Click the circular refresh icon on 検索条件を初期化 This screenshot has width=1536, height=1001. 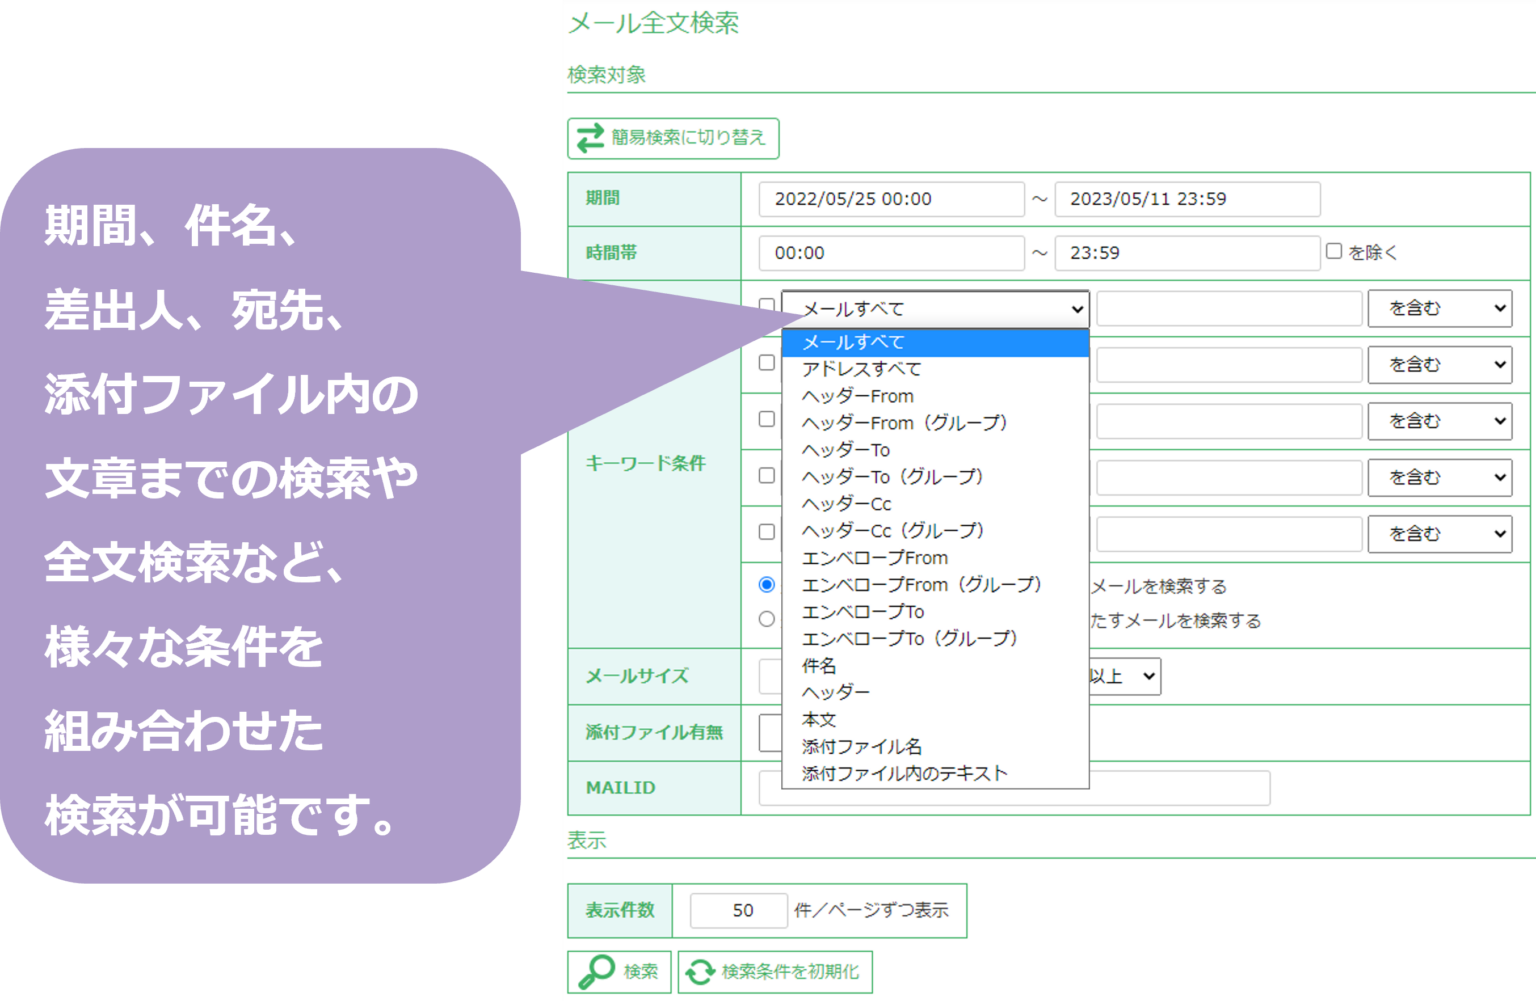point(698,970)
